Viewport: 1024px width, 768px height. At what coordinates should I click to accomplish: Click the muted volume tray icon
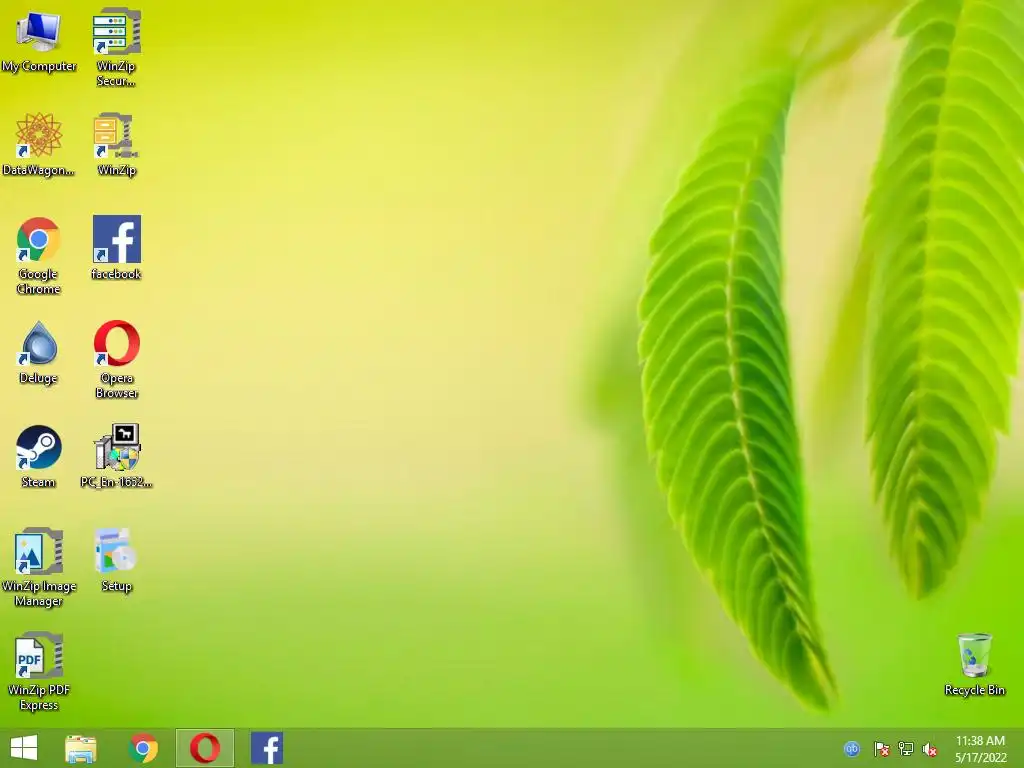(930, 749)
